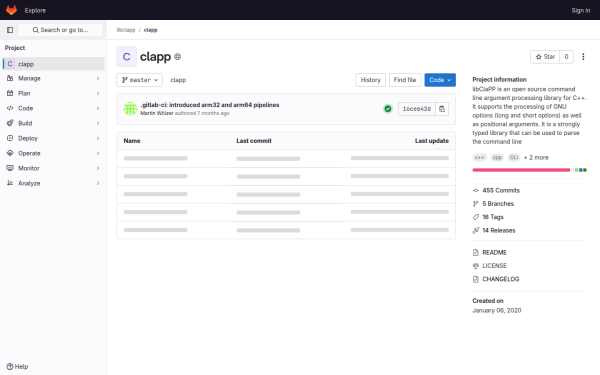
Task: Click the rocket icon beside 14 Releases
Action: tap(476, 230)
